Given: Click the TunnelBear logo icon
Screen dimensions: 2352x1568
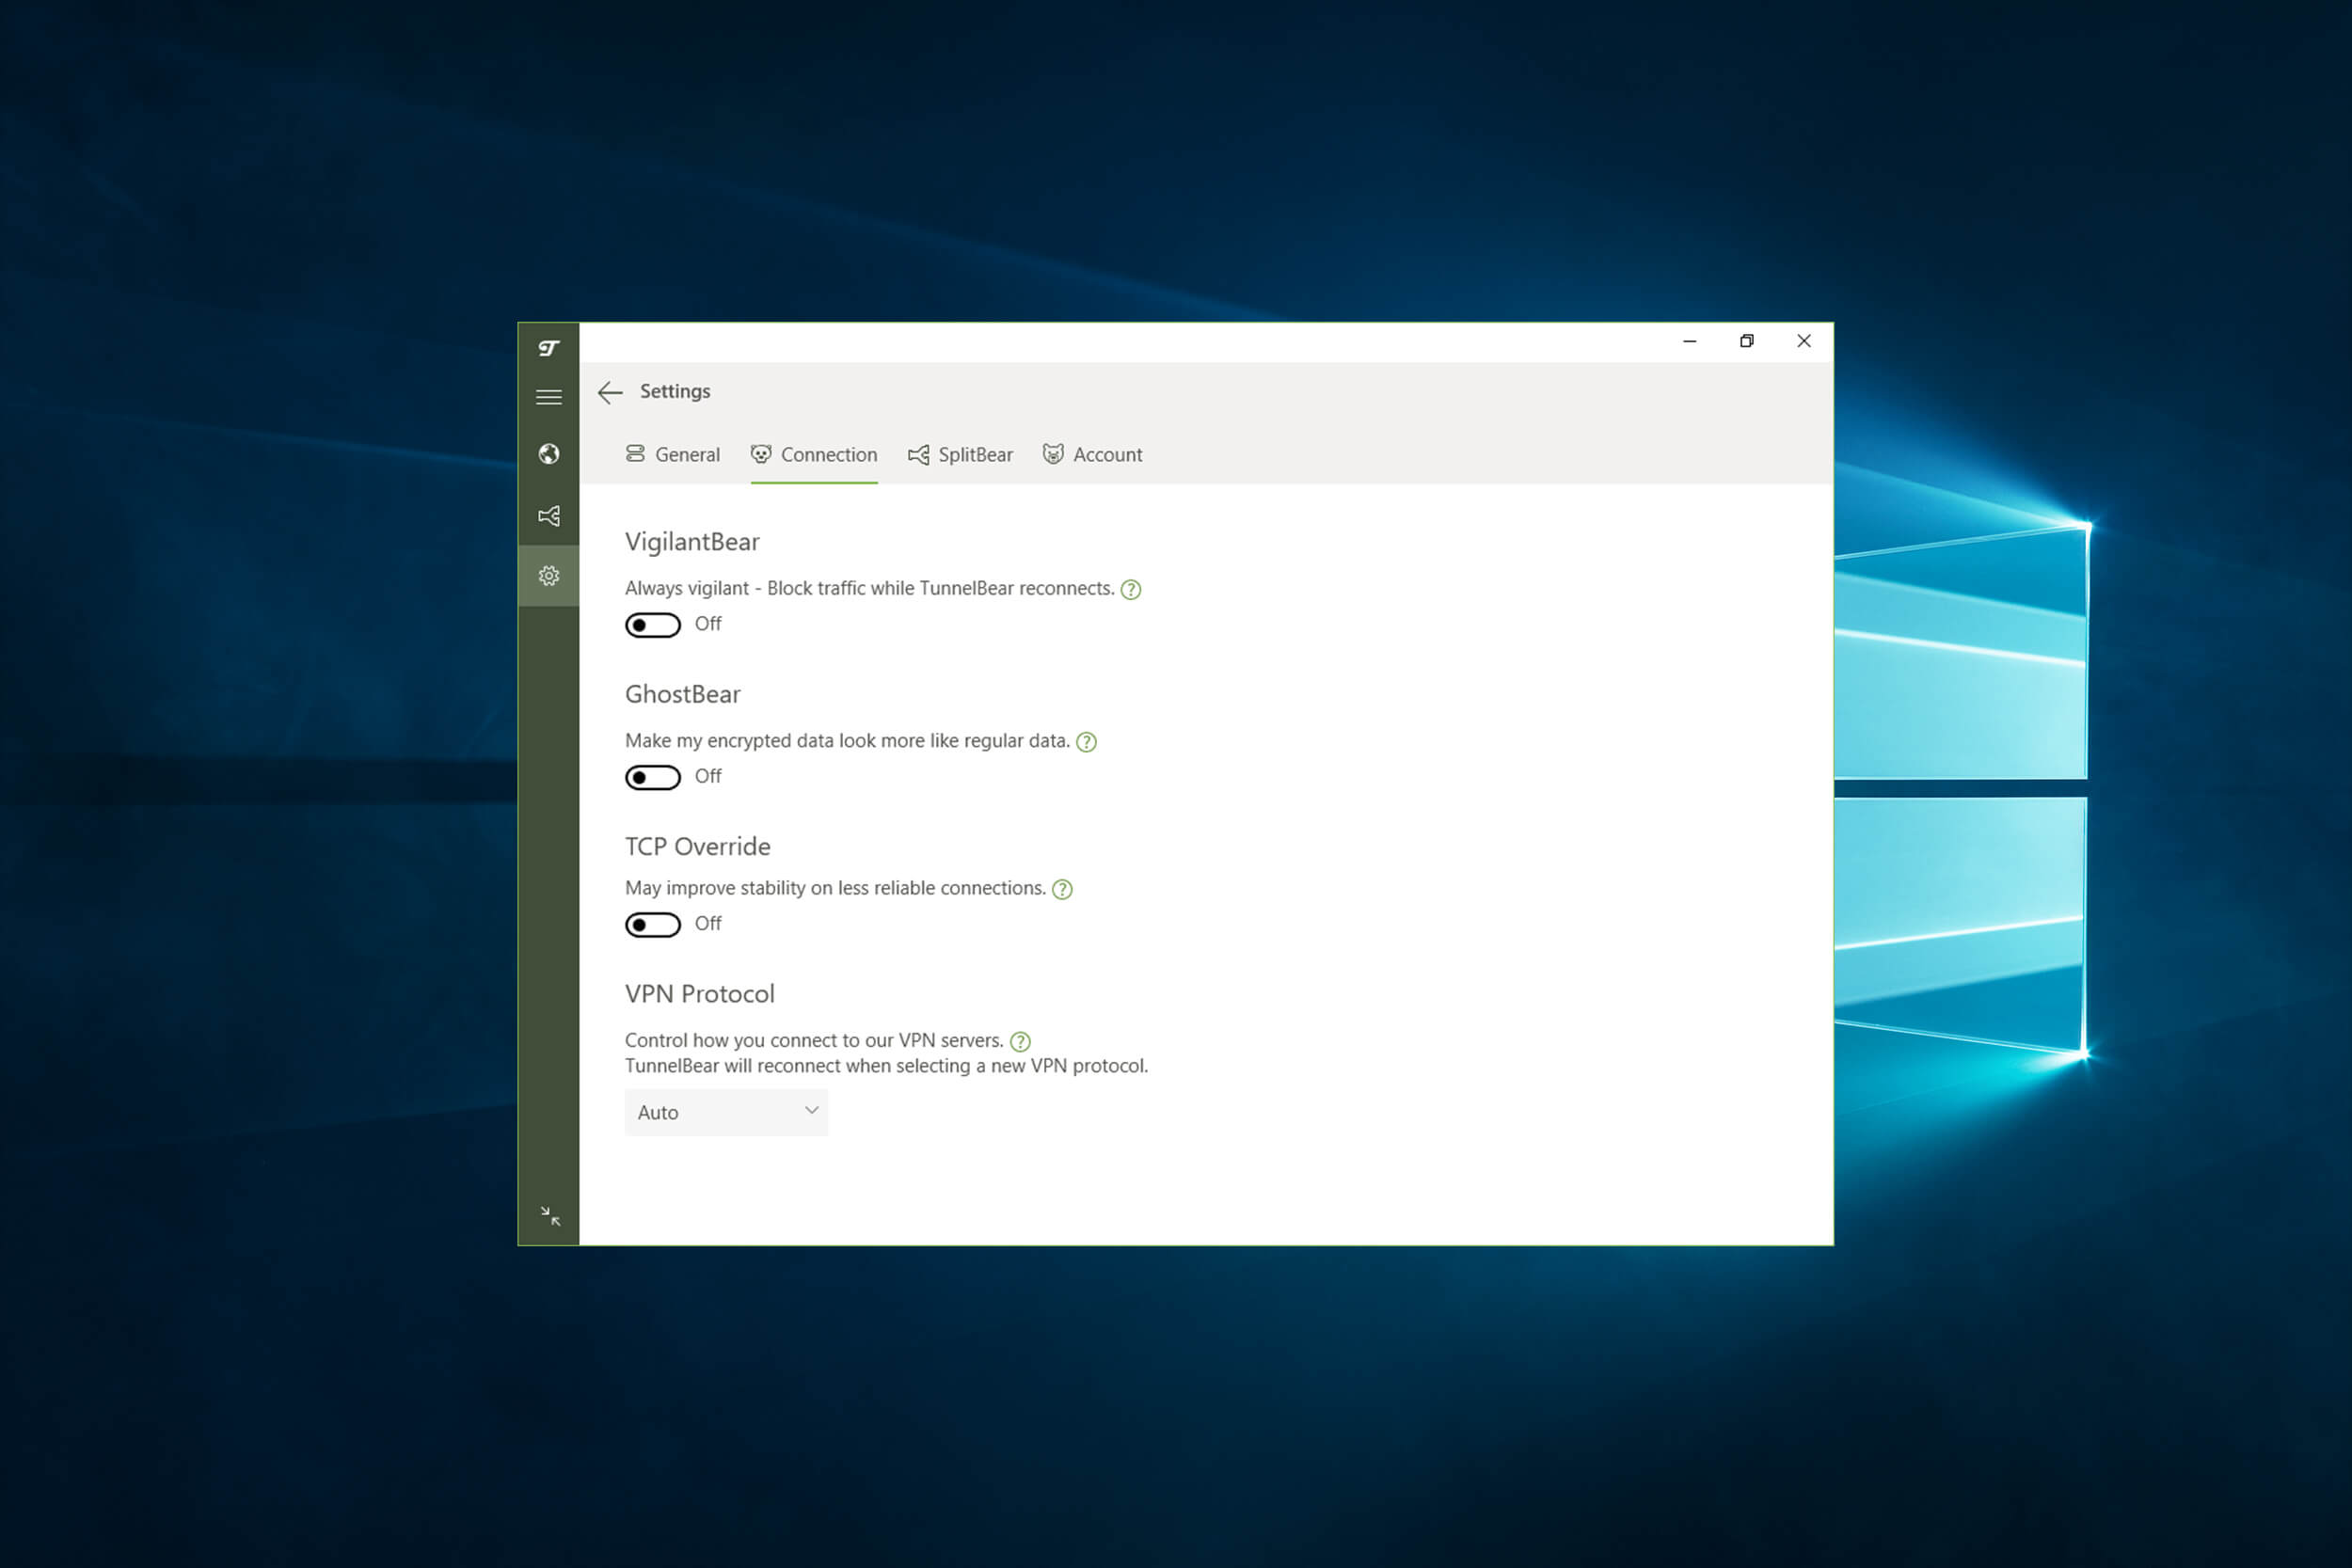Looking at the screenshot, I should [x=548, y=348].
